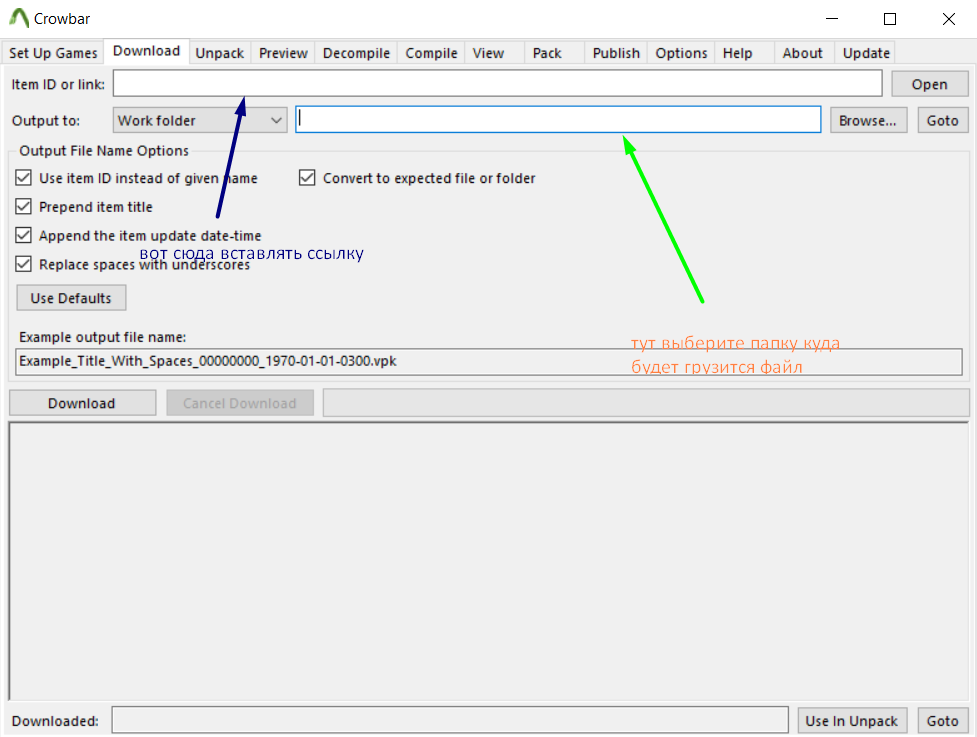Expand the Work folder output dropdown
This screenshot has height=737, width=977.
(x=199, y=120)
